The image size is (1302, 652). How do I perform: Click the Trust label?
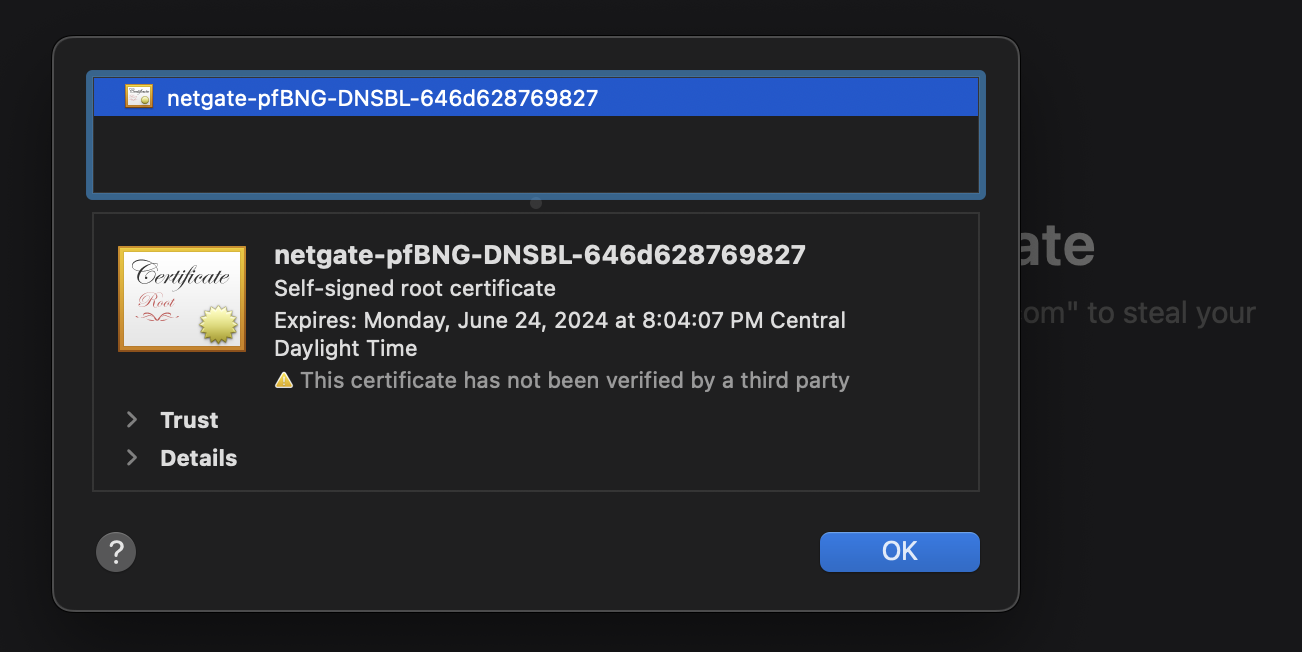coord(189,420)
